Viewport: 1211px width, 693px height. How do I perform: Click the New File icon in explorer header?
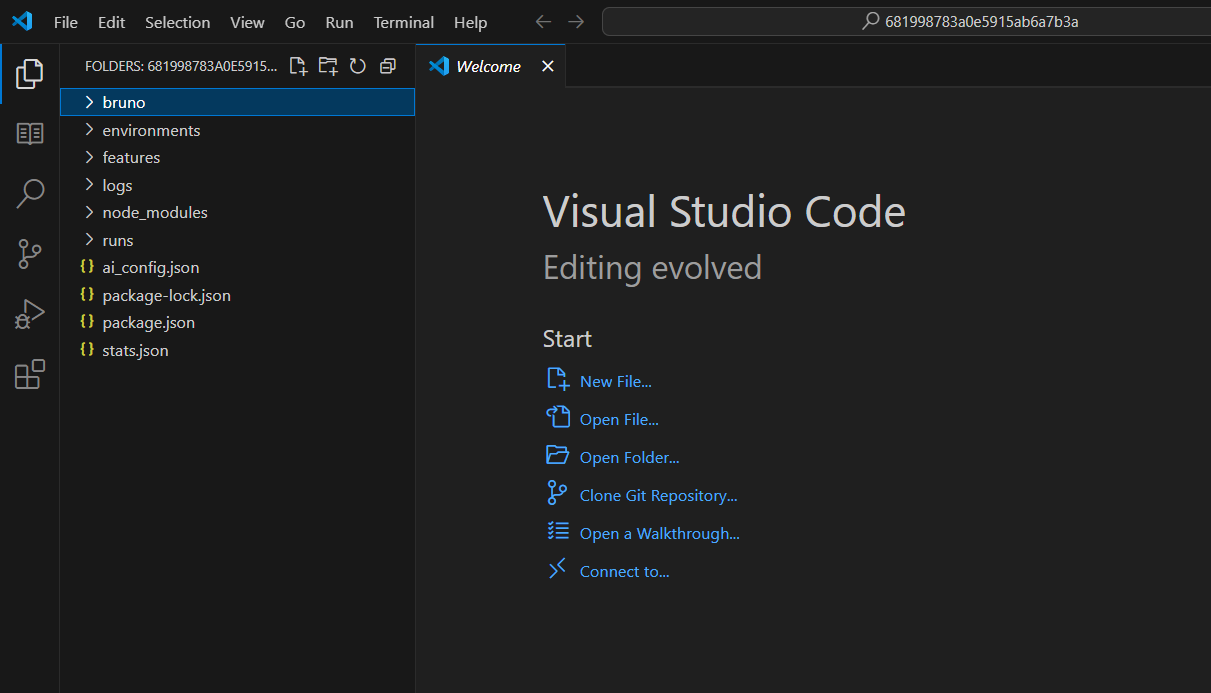pyautogui.click(x=298, y=67)
